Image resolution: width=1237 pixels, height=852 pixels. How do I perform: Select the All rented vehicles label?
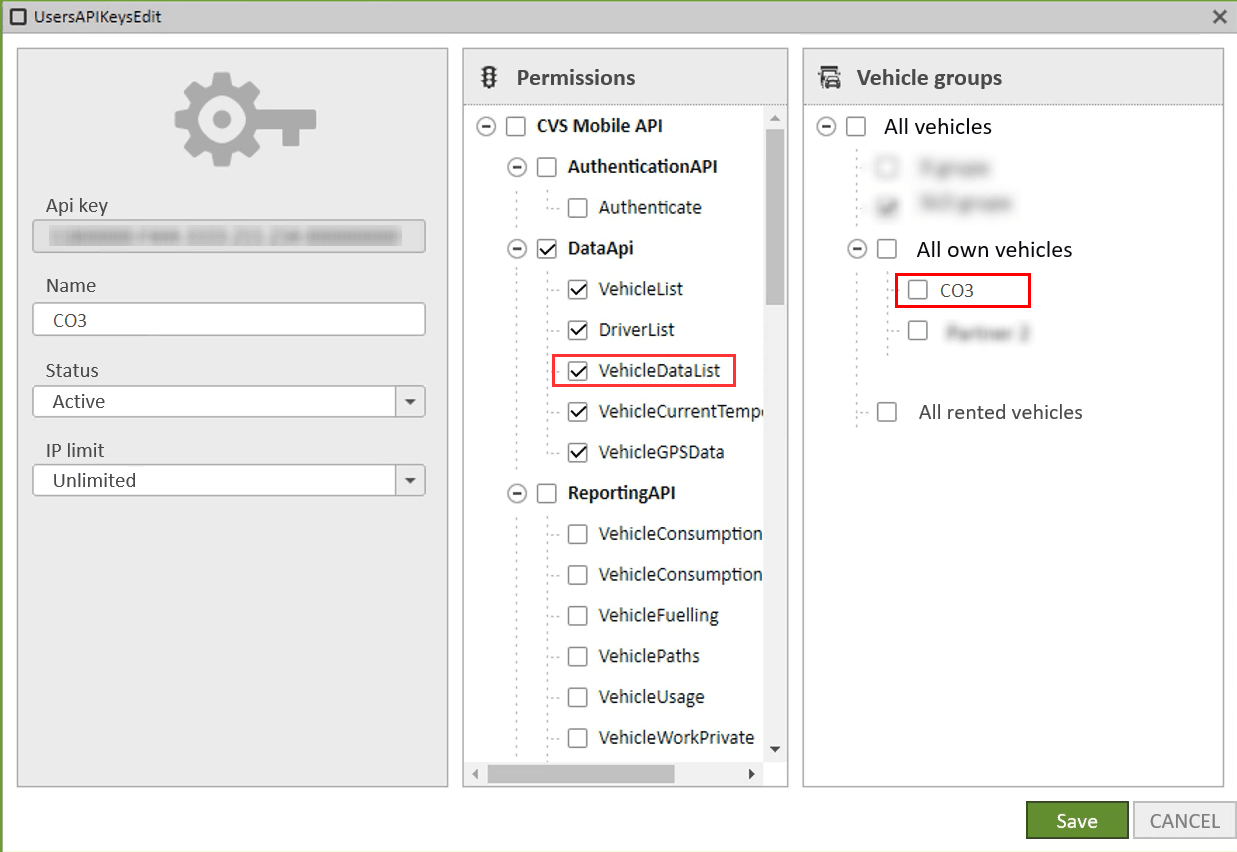click(x=1000, y=412)
